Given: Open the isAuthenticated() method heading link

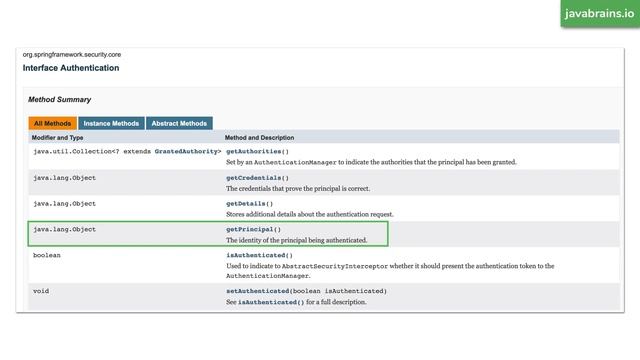Looking at the screenshot, I should (259, 256).
